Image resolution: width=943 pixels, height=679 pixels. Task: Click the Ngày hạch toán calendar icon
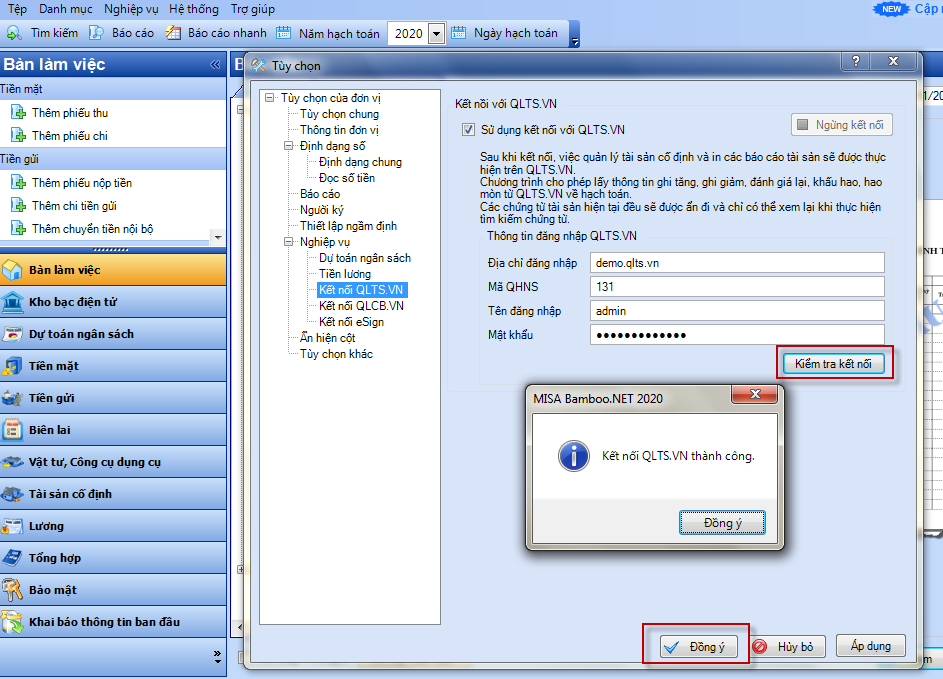pos(458,32)
